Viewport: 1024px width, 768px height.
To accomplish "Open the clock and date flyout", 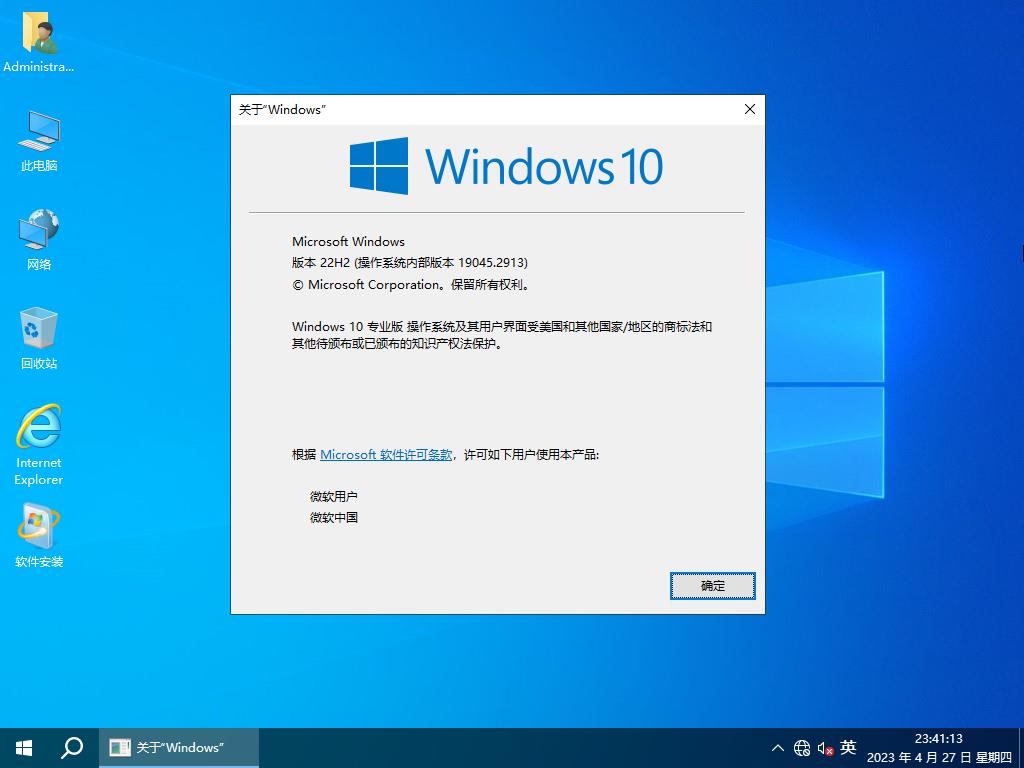I will point(939,748).
